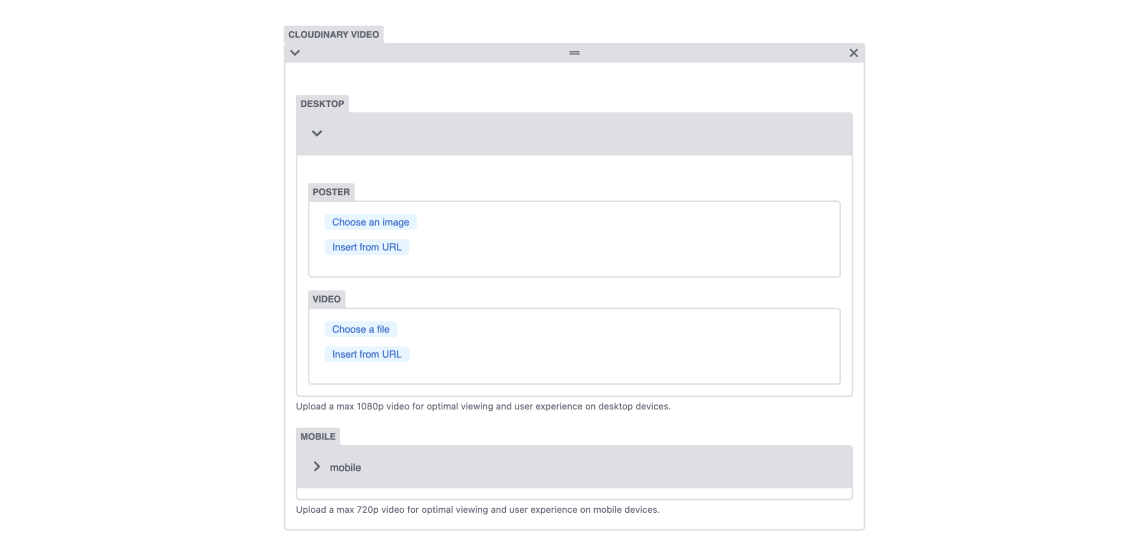The height and width of the screenshot is (557, 1148).
Task: Collapse the Cloudinary Video block chevron
Action: pos(295,53)
